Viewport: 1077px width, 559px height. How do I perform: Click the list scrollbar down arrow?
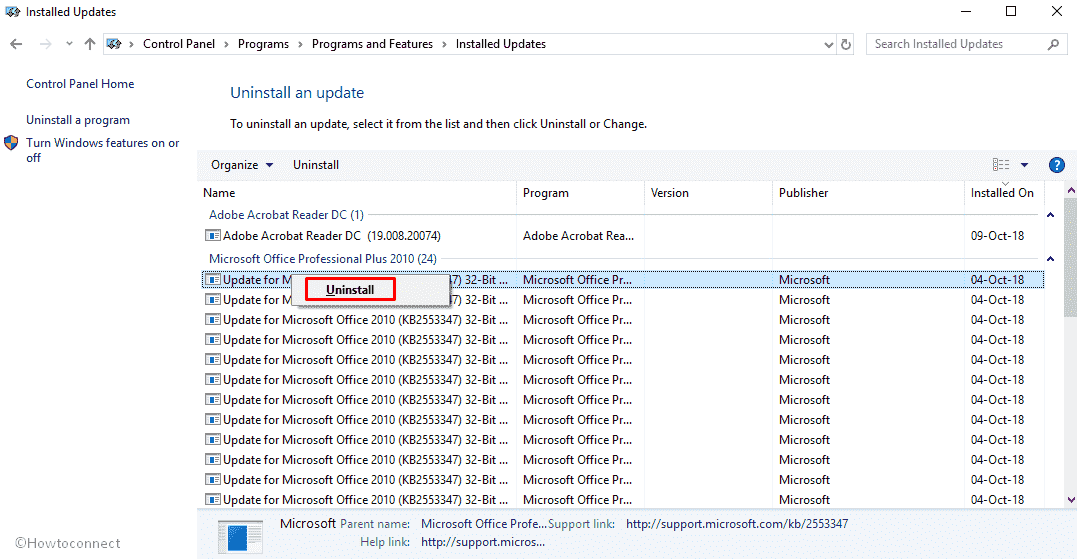pos(1071,500)
